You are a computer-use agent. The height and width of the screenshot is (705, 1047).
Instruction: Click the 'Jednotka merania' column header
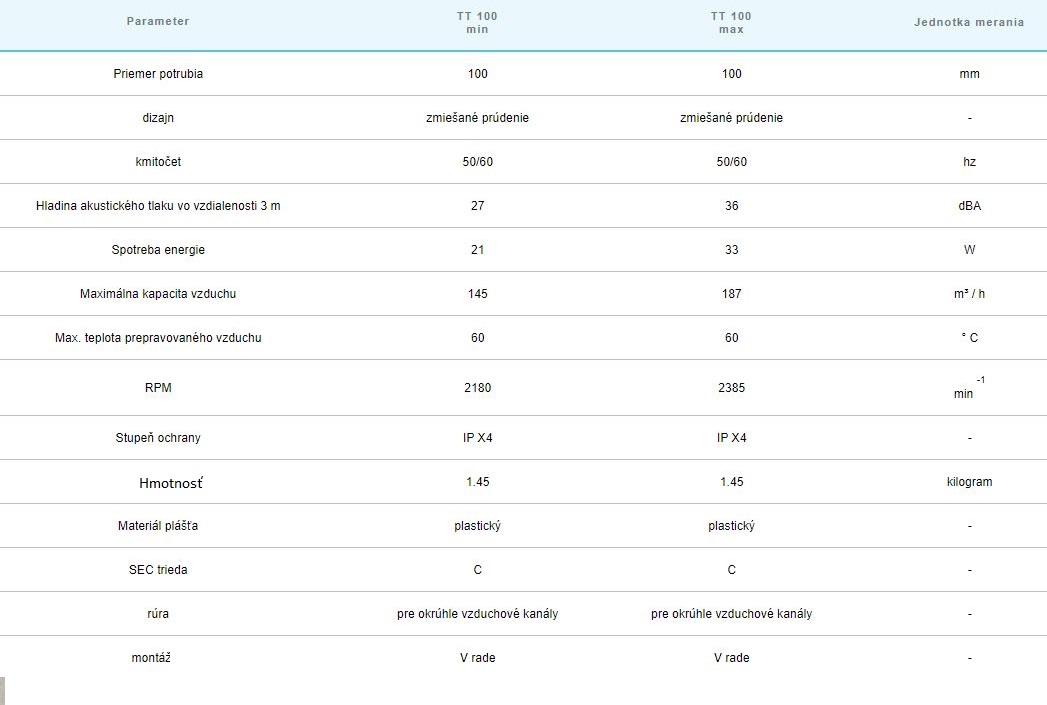coord(969,22)
